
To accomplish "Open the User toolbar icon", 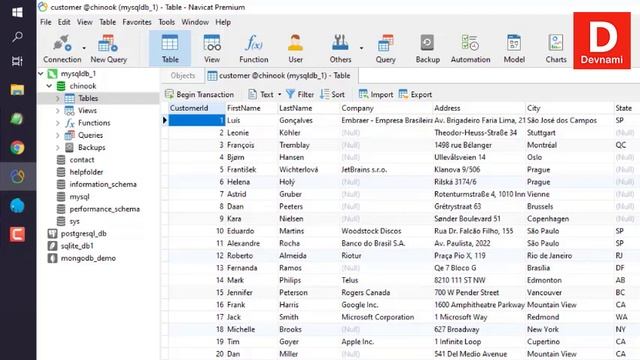I will [295, 49].
